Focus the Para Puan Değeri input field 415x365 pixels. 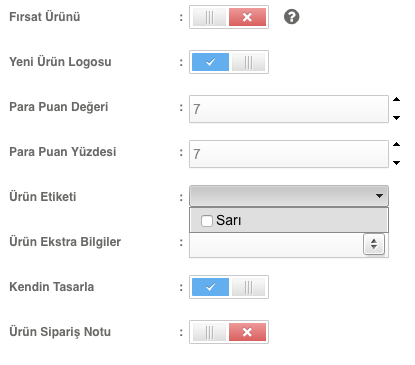289,109
